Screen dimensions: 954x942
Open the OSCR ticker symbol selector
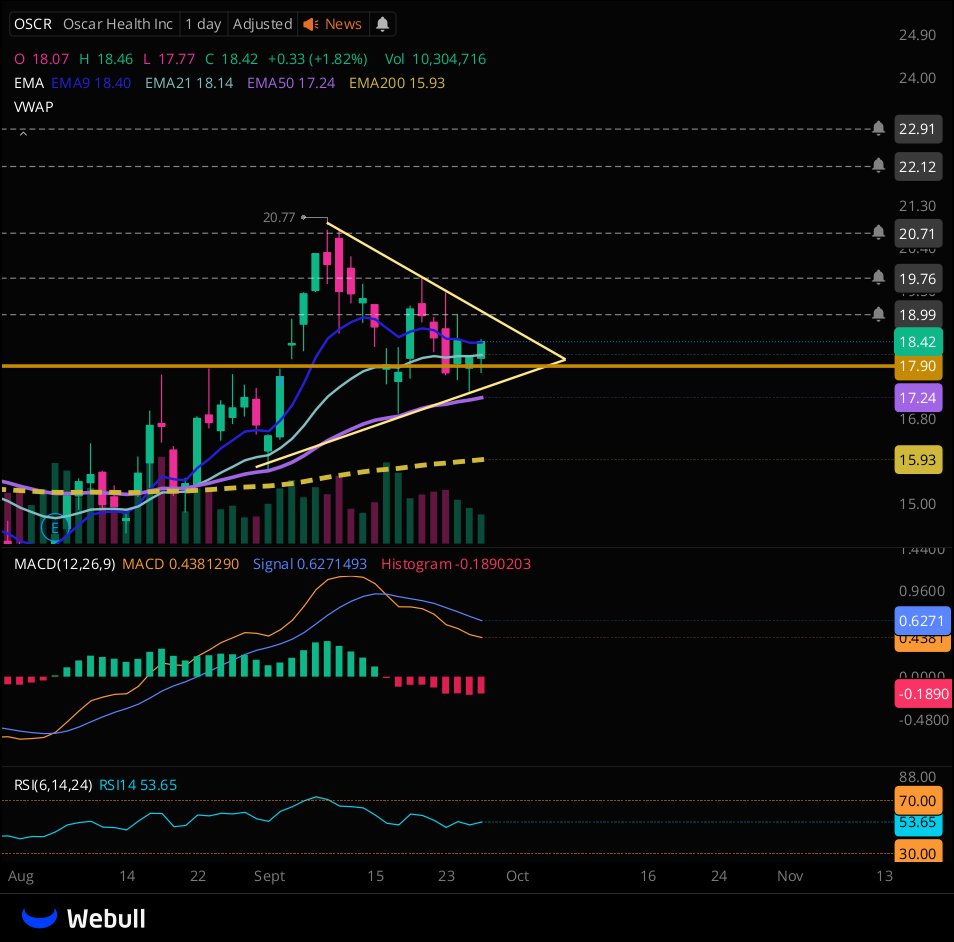(33, 24)
